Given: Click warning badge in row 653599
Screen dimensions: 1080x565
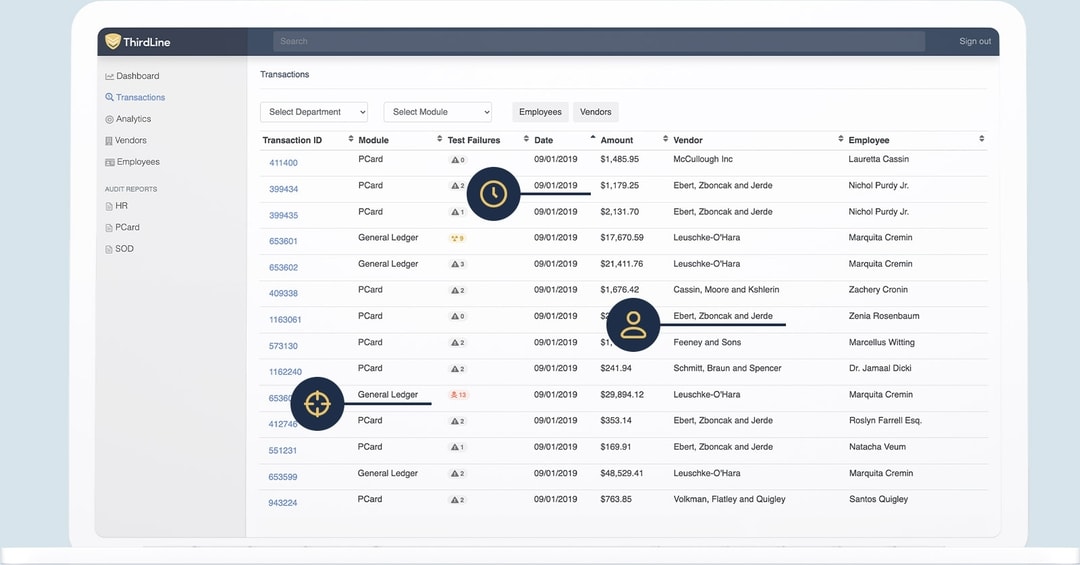Looking at the screenshot, I should pyautogui.click(x=458, y=474).
